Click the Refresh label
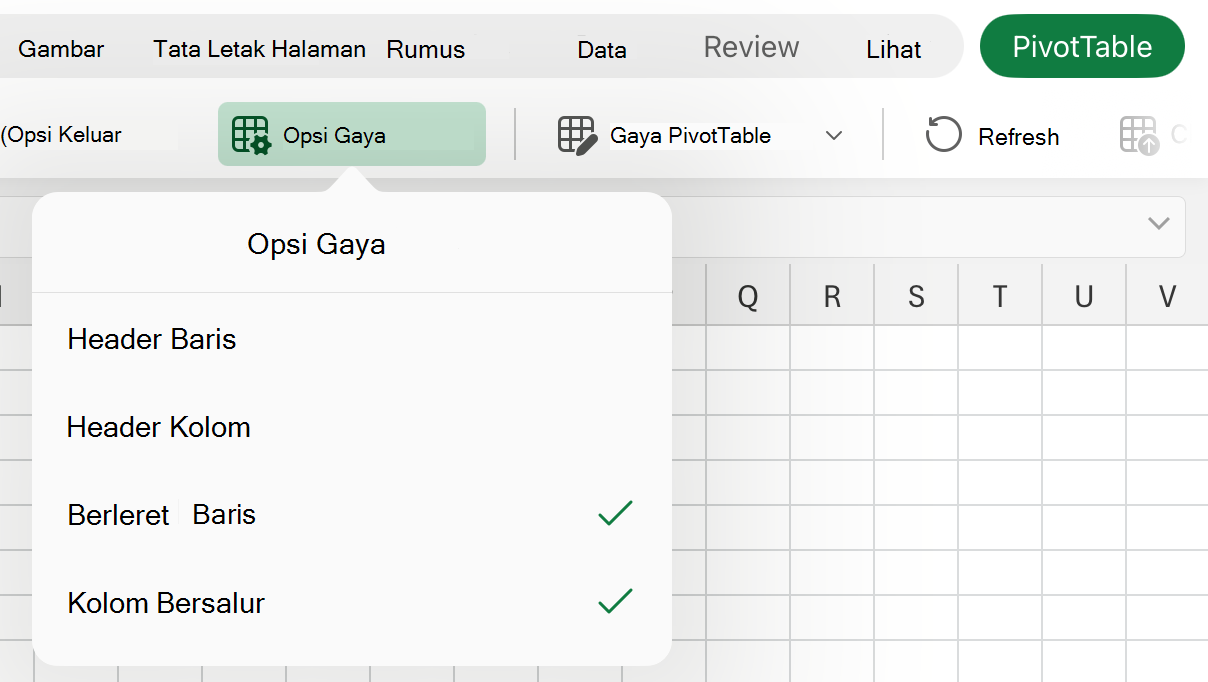The image size is (1208, 682). 1019,136
